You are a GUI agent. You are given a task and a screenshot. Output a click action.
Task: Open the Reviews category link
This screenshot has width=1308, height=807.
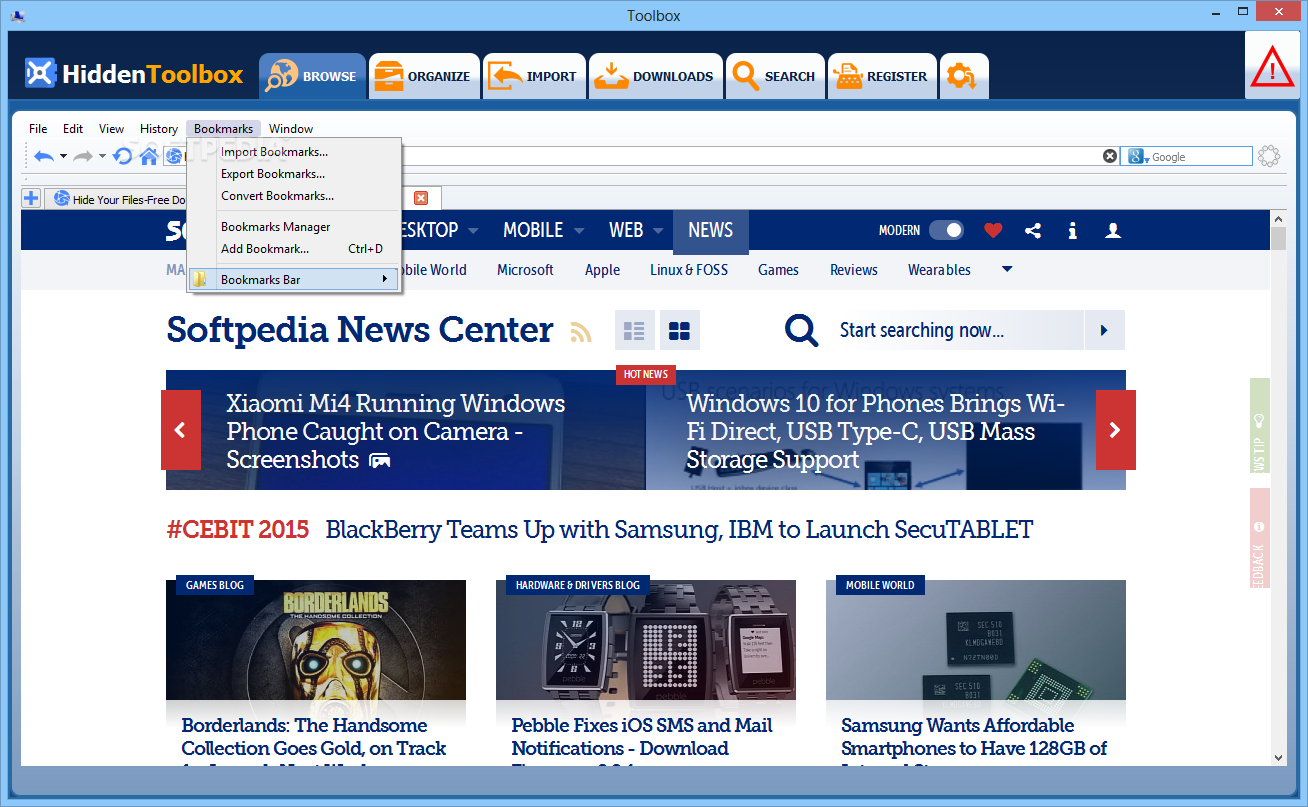click(854, 270)
